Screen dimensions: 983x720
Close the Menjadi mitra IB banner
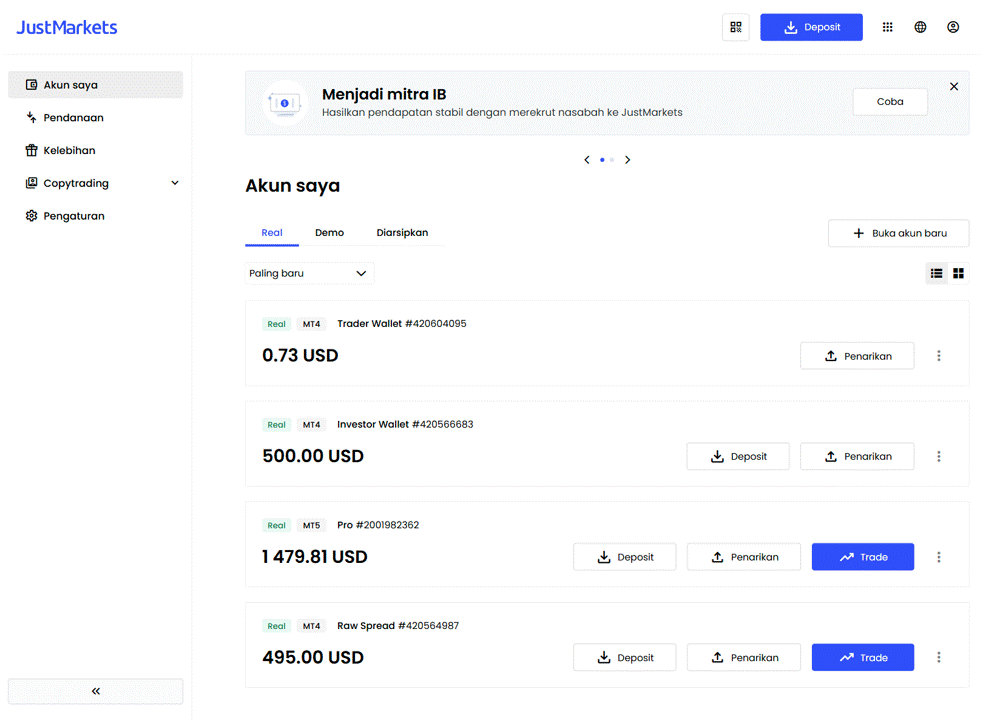tap(954, 87)
